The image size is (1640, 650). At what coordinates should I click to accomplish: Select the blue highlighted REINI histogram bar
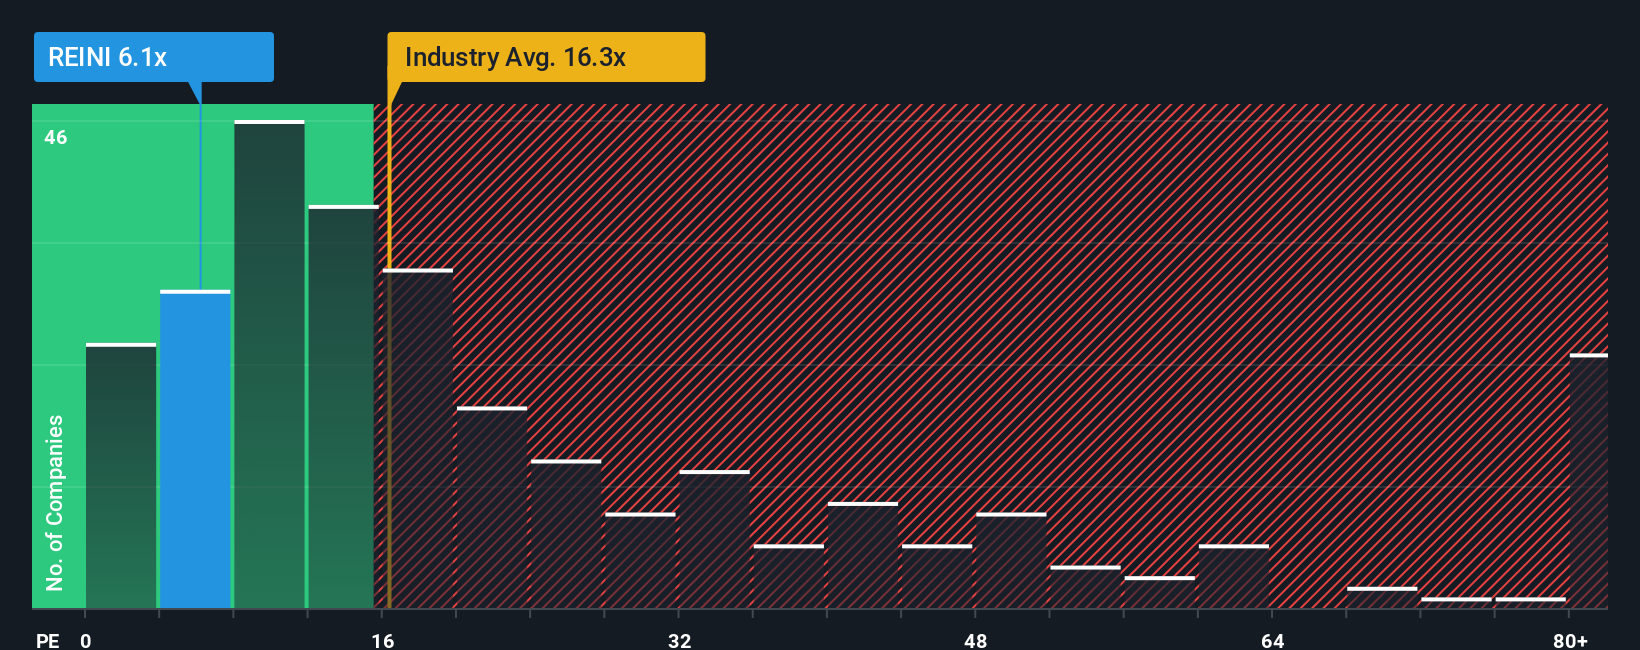click(x=195, y=449)
